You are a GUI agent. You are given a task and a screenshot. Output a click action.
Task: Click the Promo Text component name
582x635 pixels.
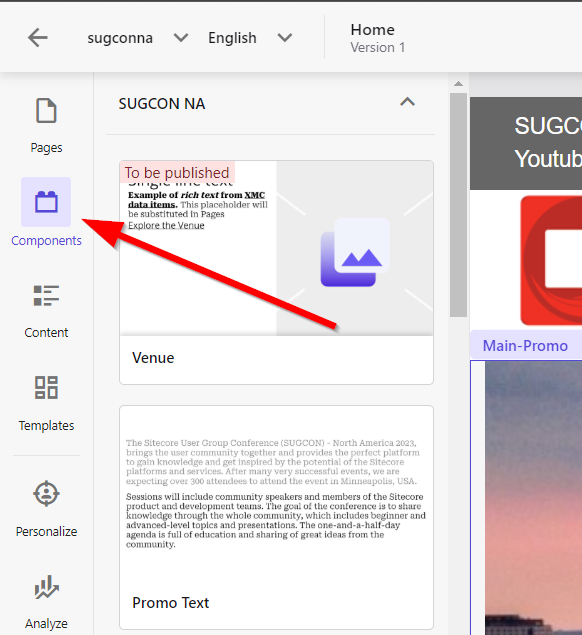click(x=171, y=603)
